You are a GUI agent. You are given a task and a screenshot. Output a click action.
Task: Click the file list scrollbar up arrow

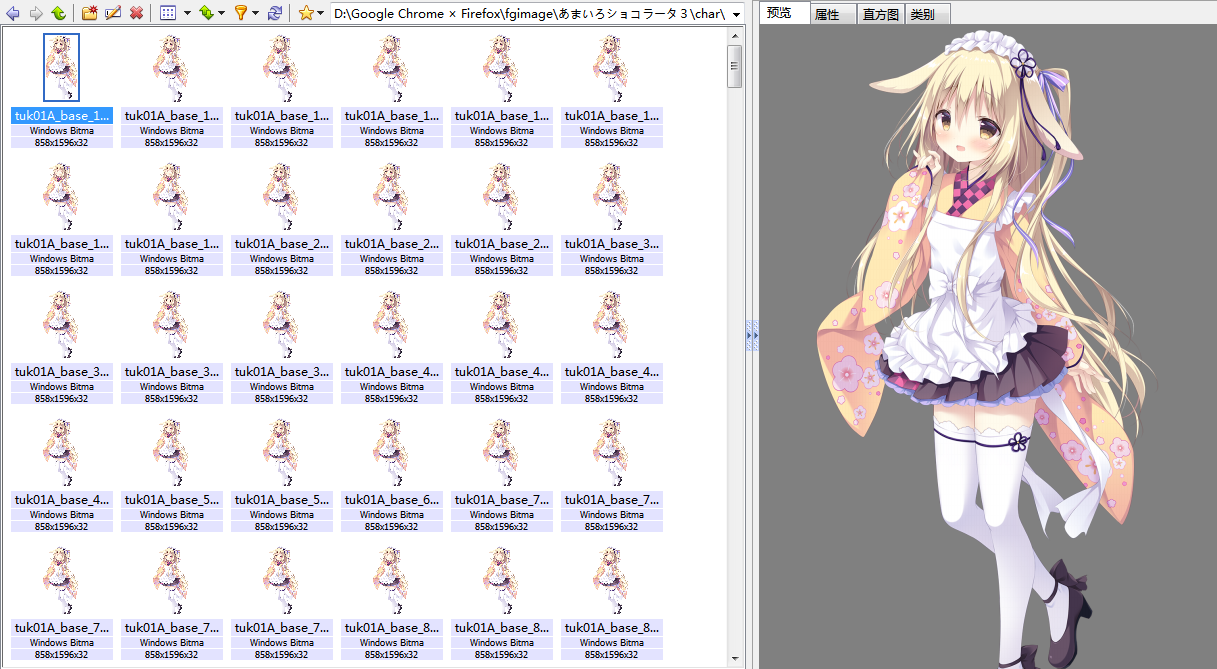(x=735, y=36)
